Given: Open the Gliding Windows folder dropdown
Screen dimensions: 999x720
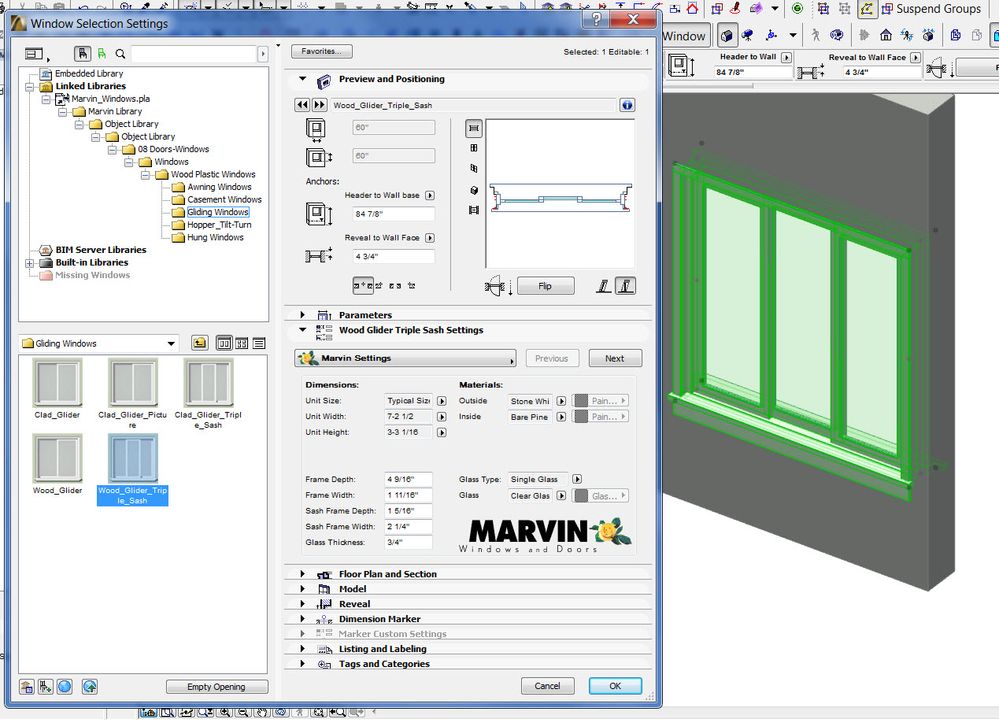Looking at the screenshot, I should (171, 344).
